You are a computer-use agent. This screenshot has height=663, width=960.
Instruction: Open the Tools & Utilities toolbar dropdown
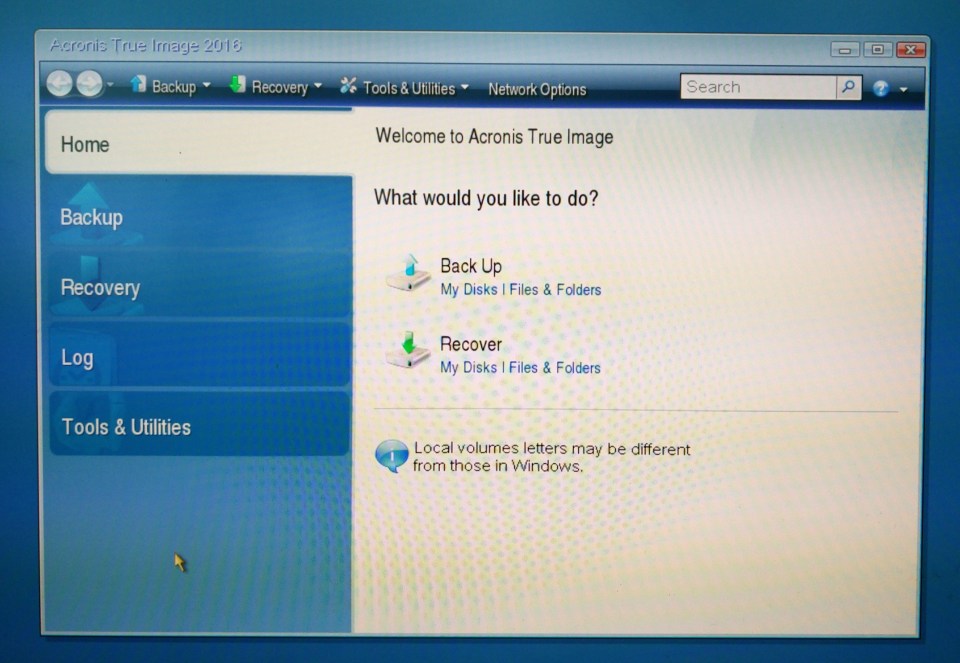point(464,88)
